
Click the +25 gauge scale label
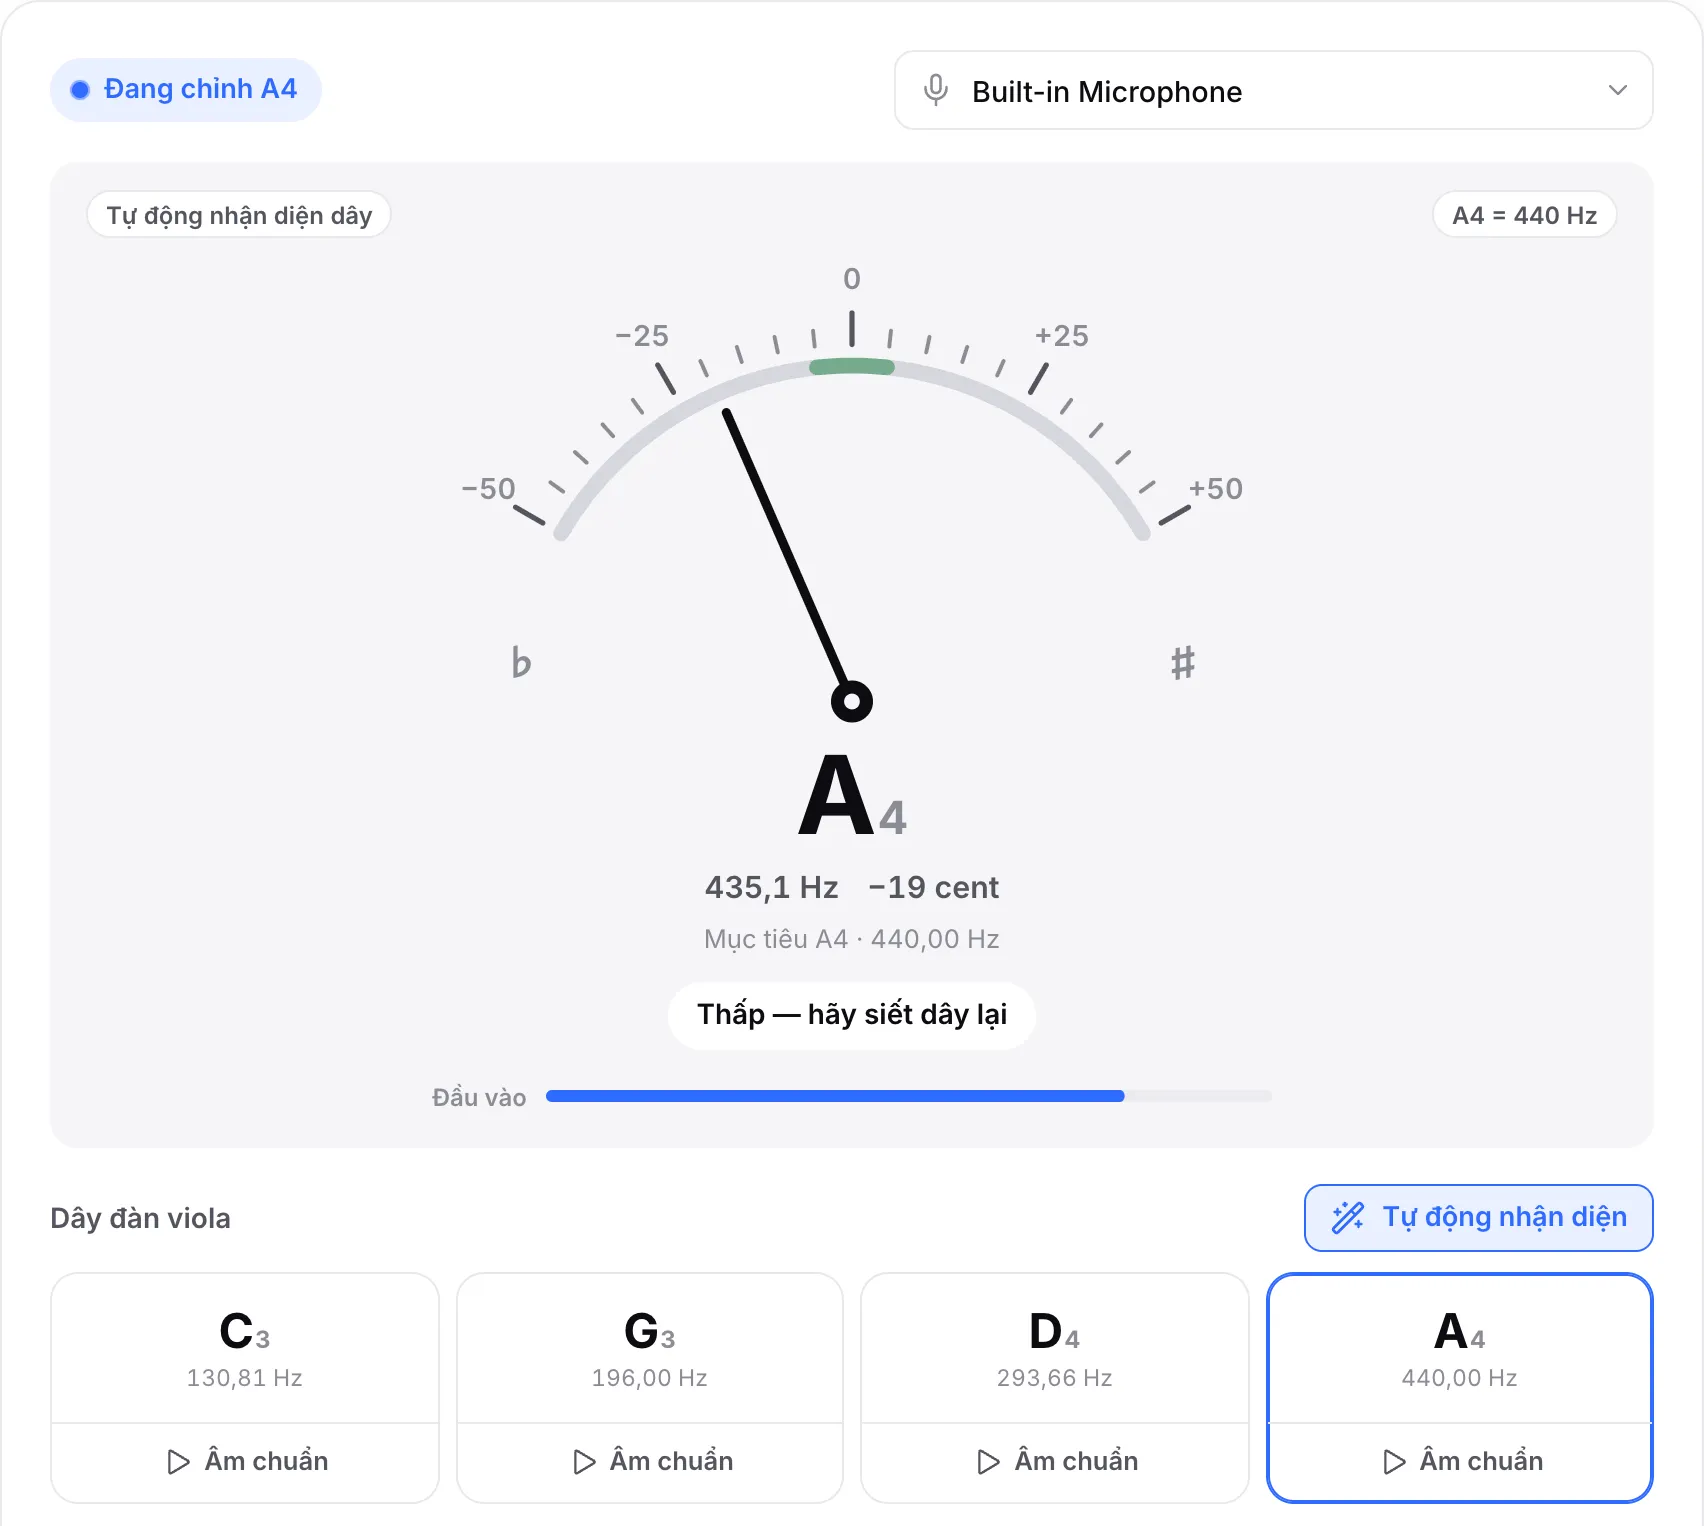pos(1062,335)
